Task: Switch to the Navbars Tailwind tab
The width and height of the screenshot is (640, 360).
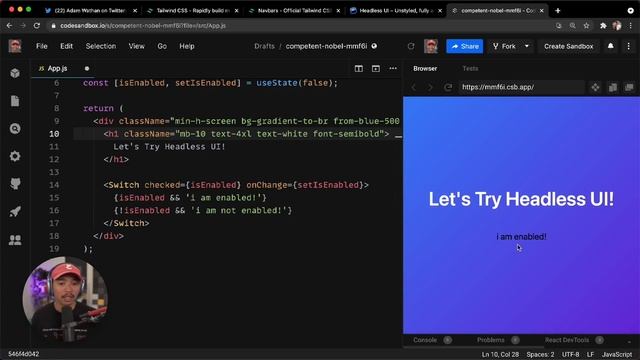Action: point(293,11)
